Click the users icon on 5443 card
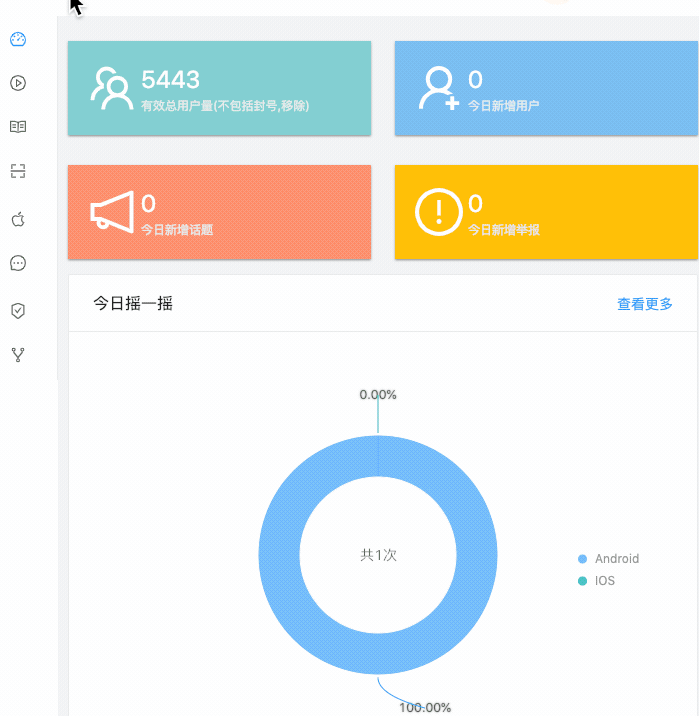The width and height of the screenshot is (699, 716). click(x=112, y=89)
